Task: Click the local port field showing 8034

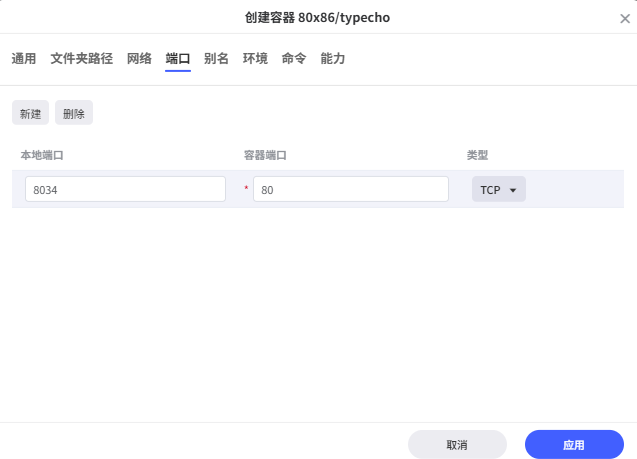Action: pos(125,189)
